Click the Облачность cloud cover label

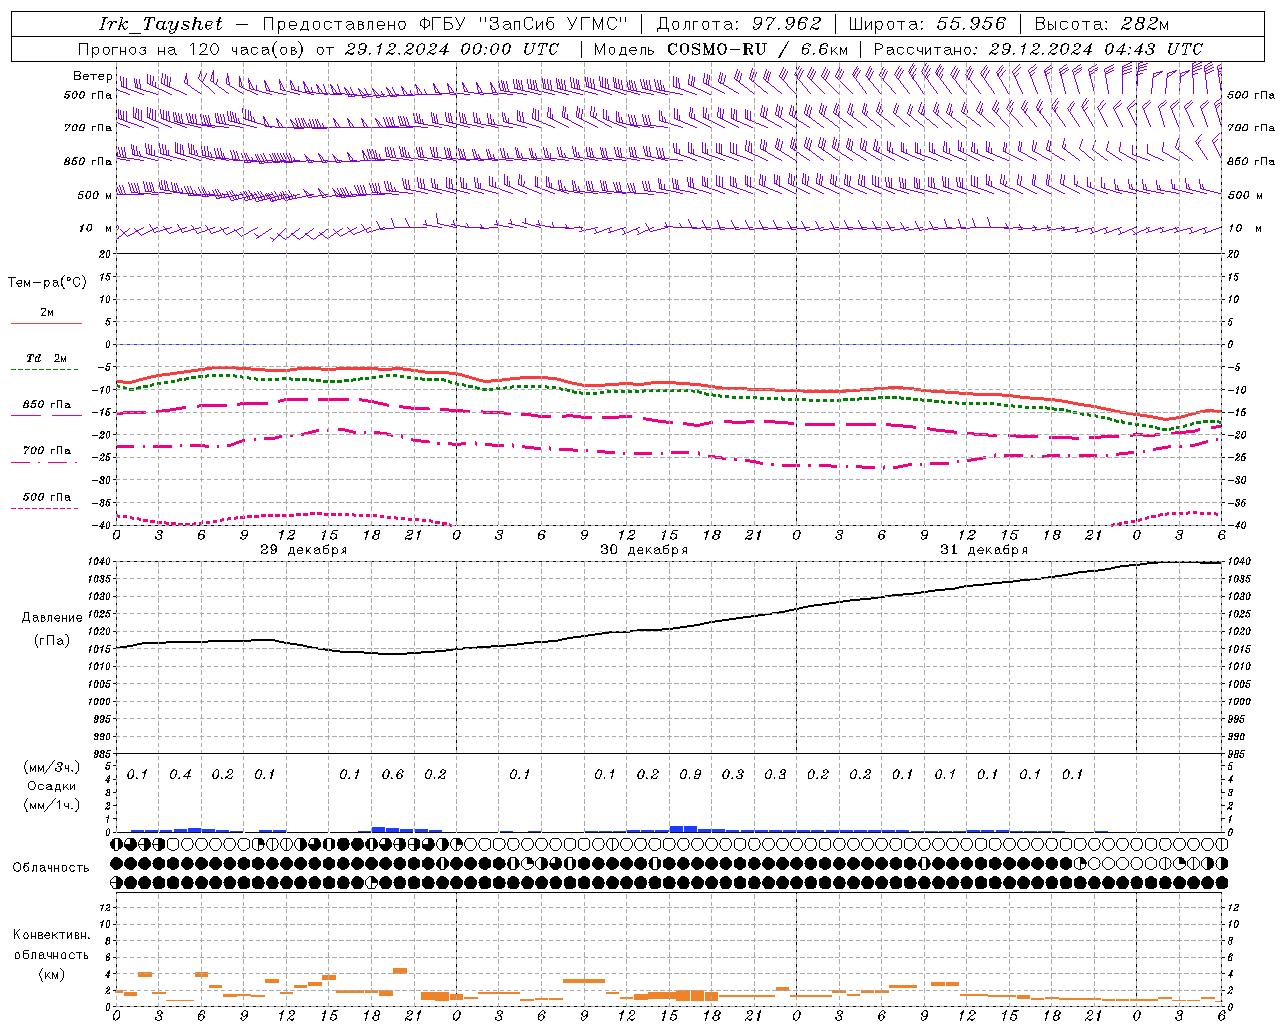tap(51, 867)
